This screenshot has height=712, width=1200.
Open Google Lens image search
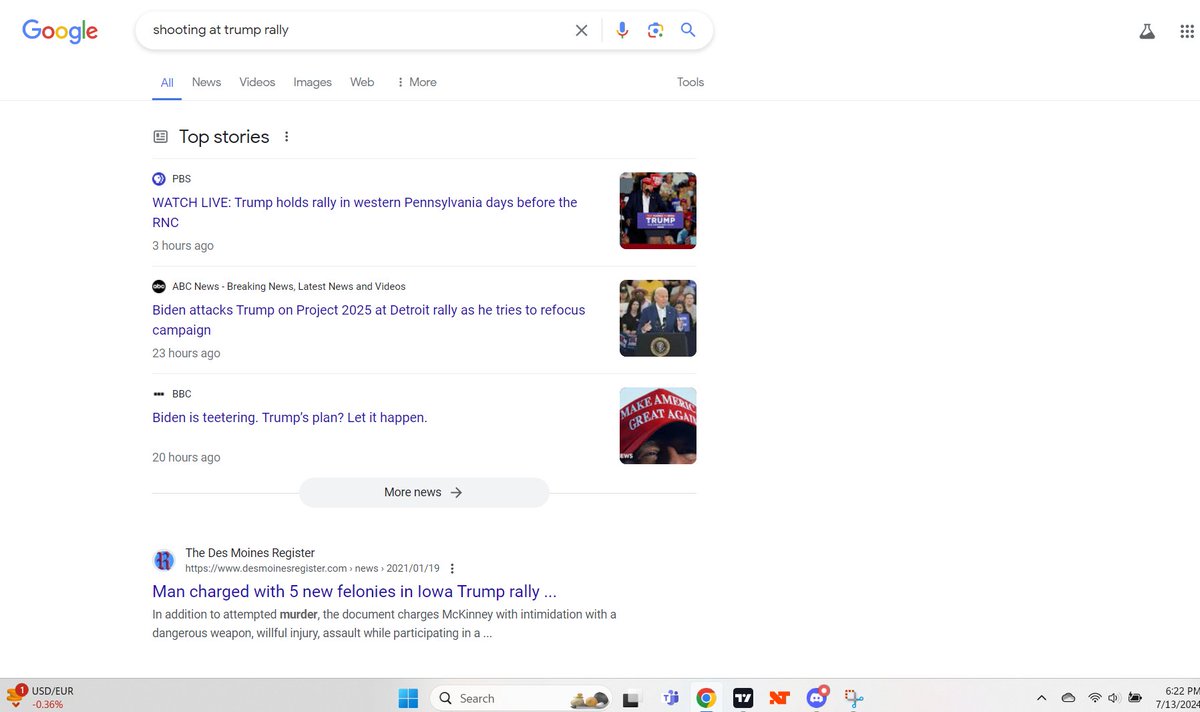(x=655, y=30)
